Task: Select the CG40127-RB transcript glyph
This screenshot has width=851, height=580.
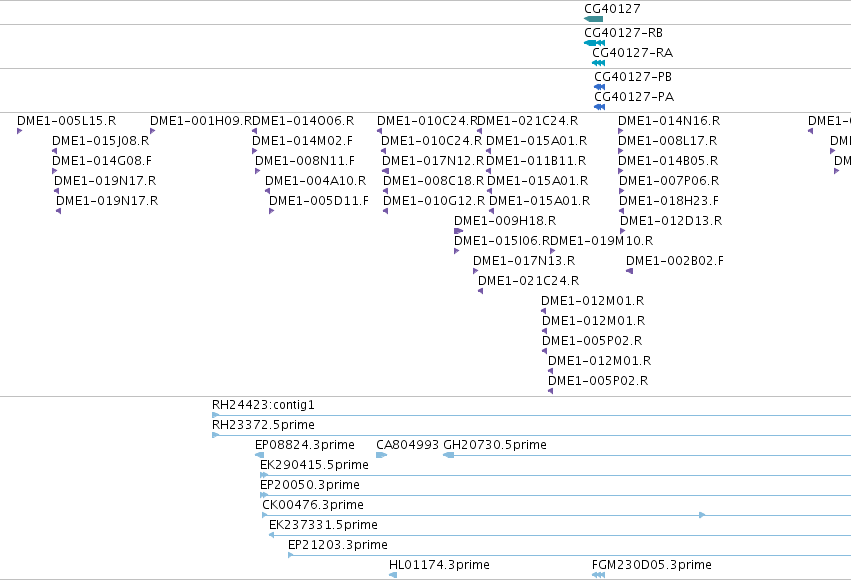Action: click(594, 43)
